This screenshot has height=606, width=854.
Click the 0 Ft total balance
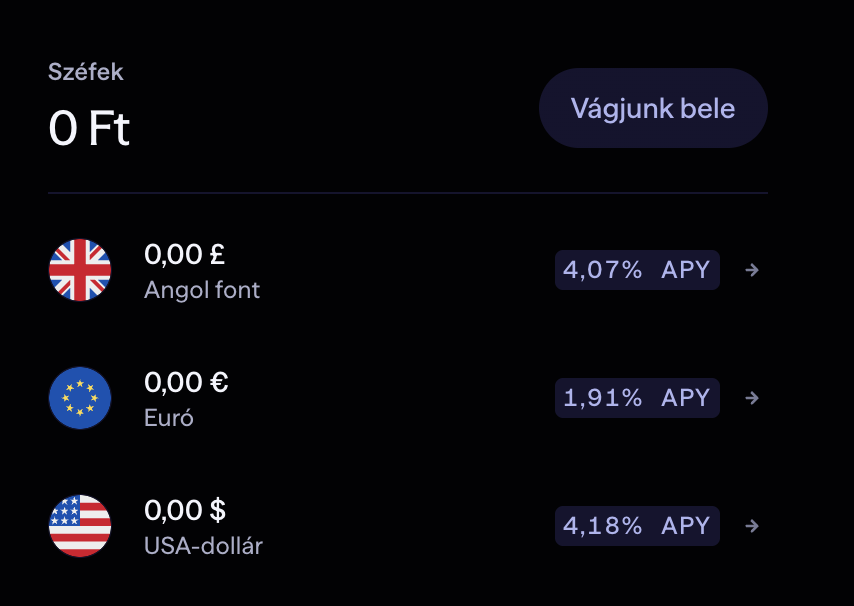point(89,128)
